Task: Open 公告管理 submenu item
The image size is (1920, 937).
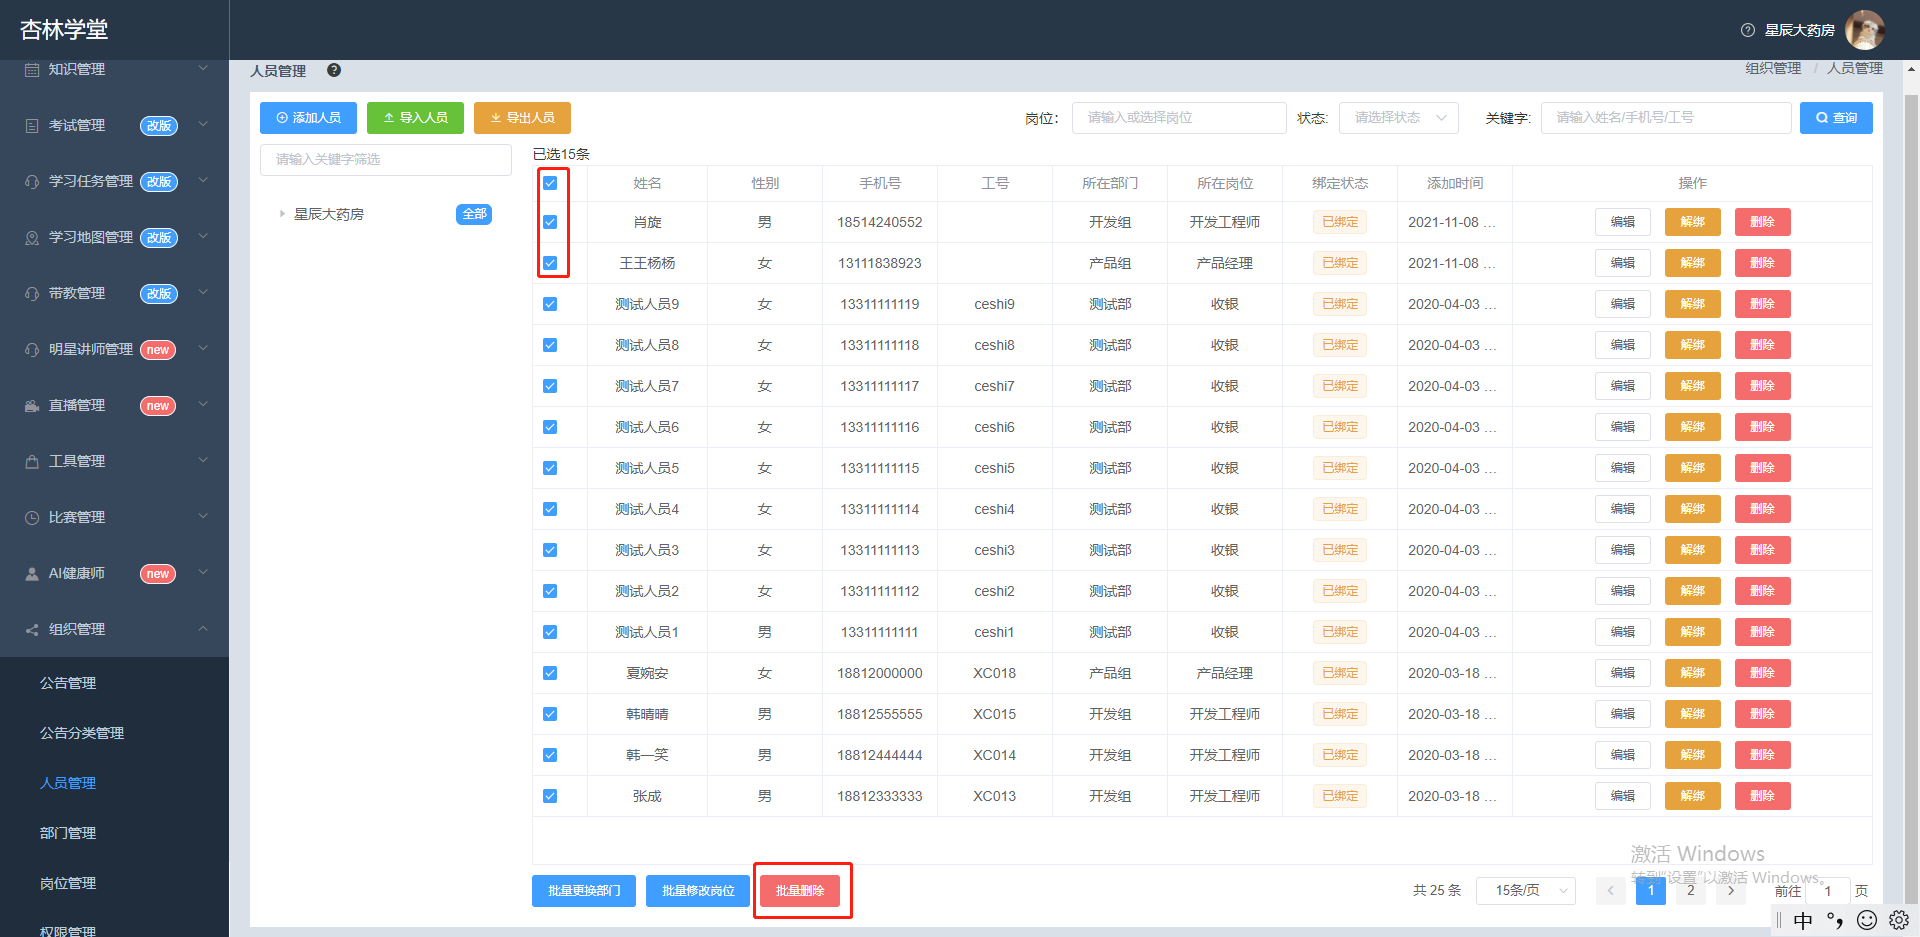Action: [68, 683]
